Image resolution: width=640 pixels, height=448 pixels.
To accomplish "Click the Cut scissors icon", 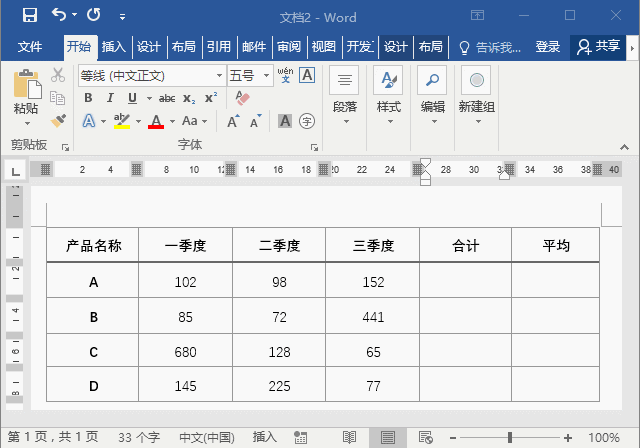I will [58, 76].
